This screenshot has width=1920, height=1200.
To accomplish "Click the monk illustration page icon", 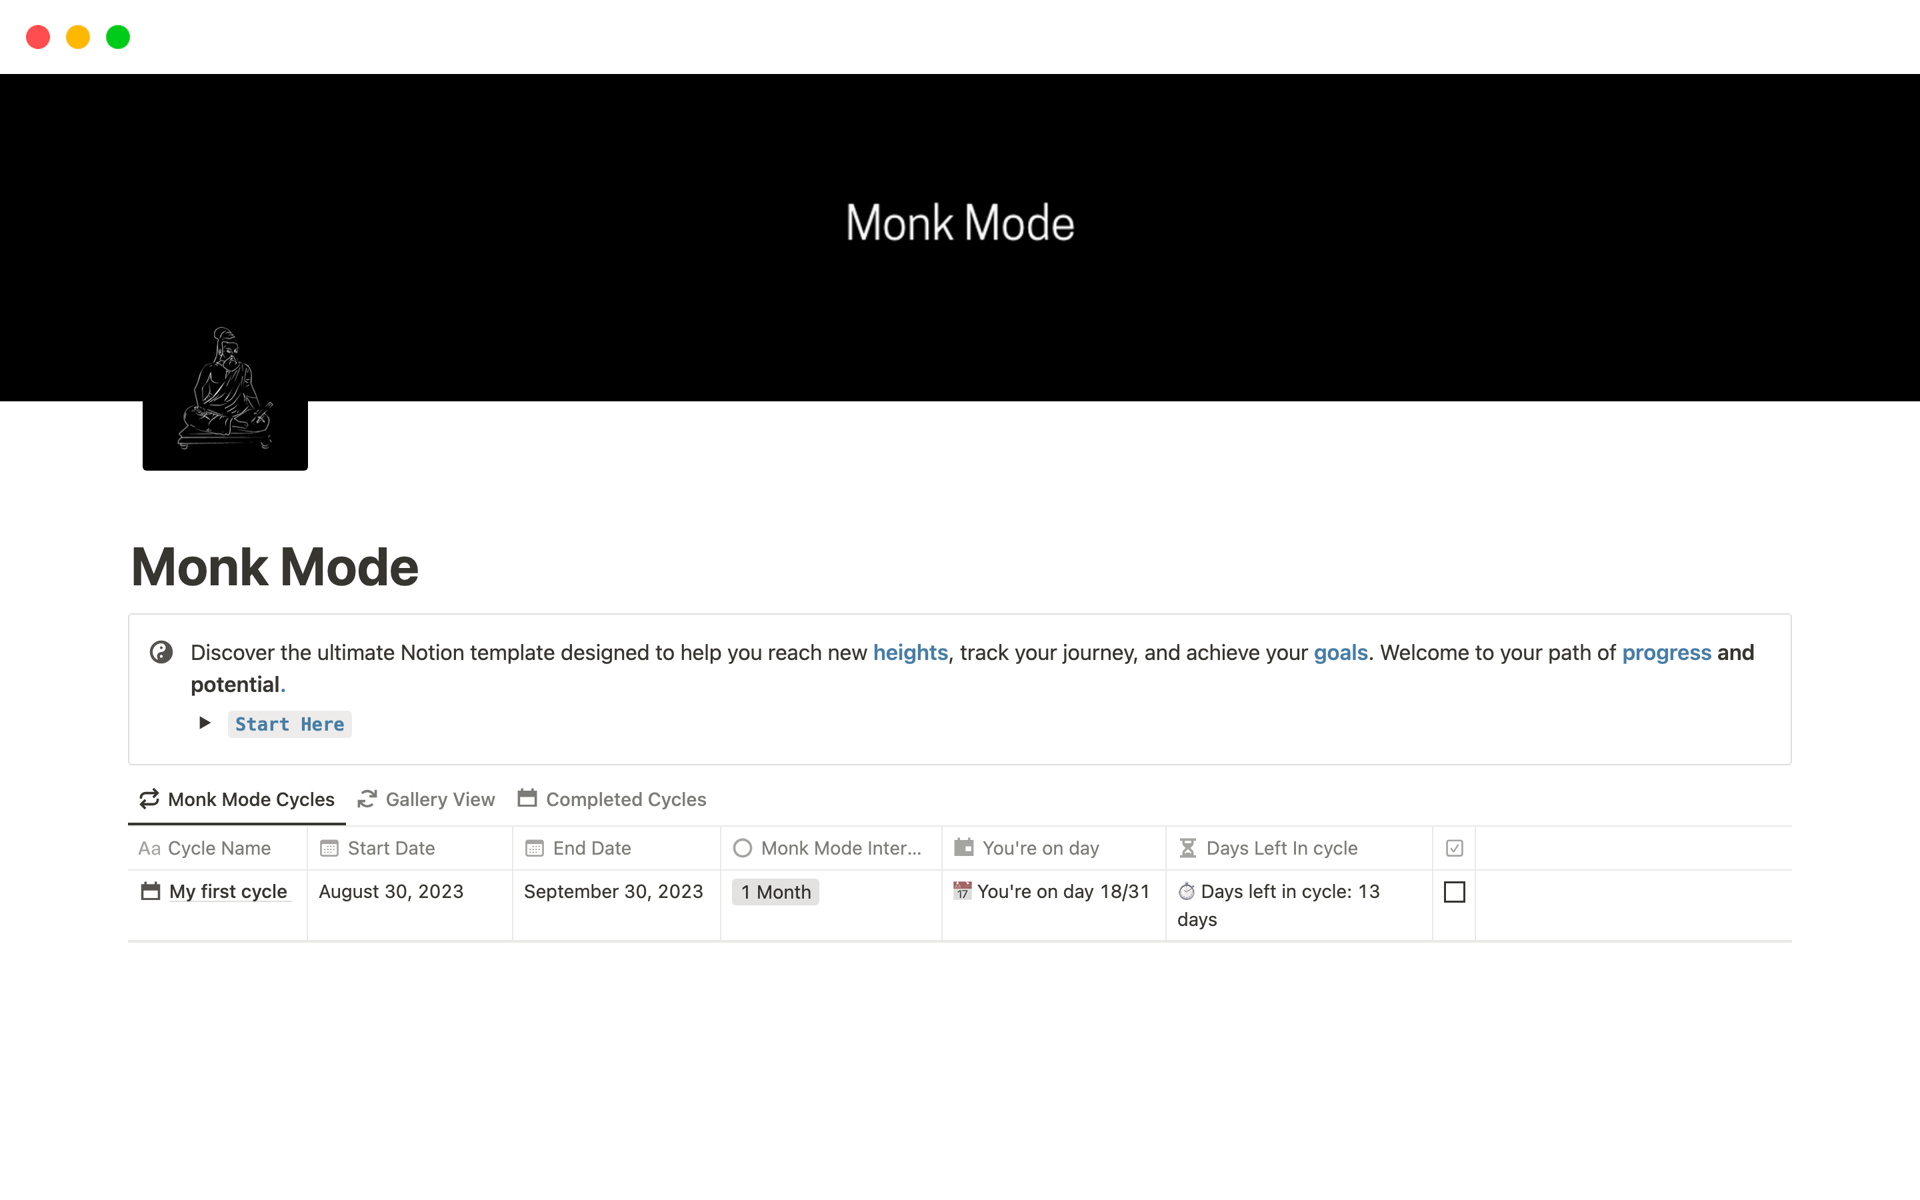I will pos(225,393).
